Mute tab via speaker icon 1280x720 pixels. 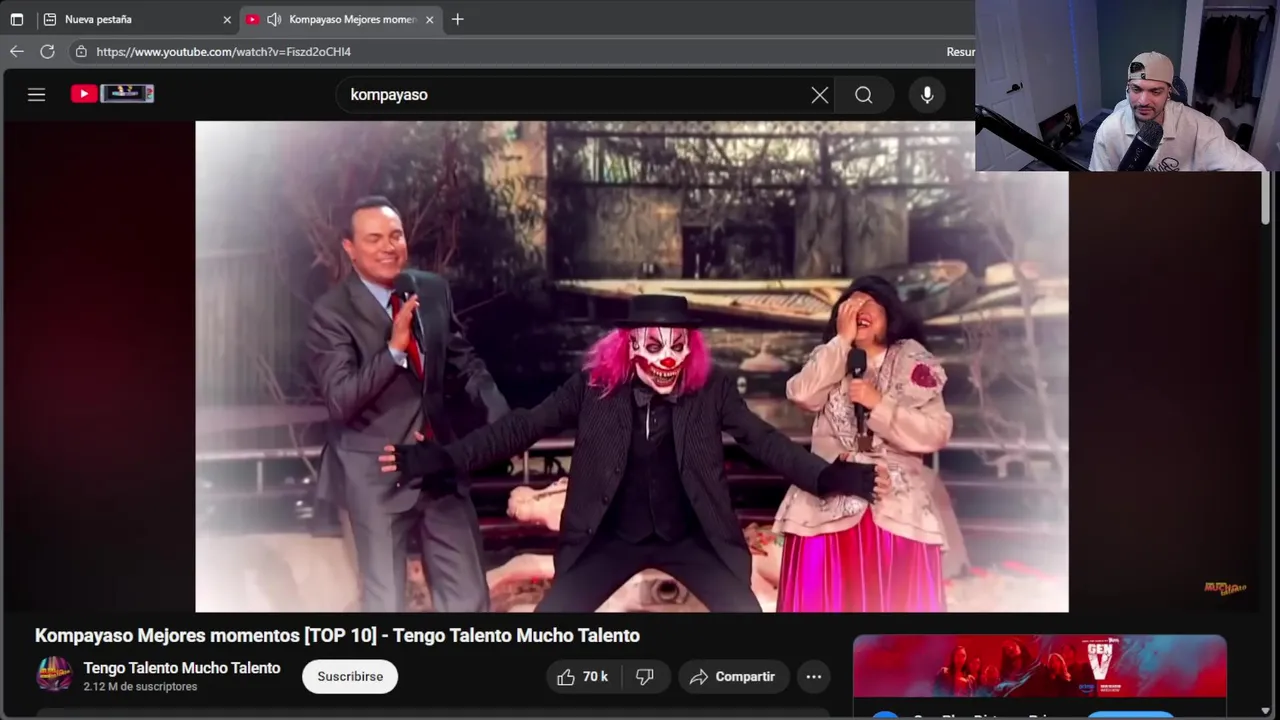click(273, 19)
